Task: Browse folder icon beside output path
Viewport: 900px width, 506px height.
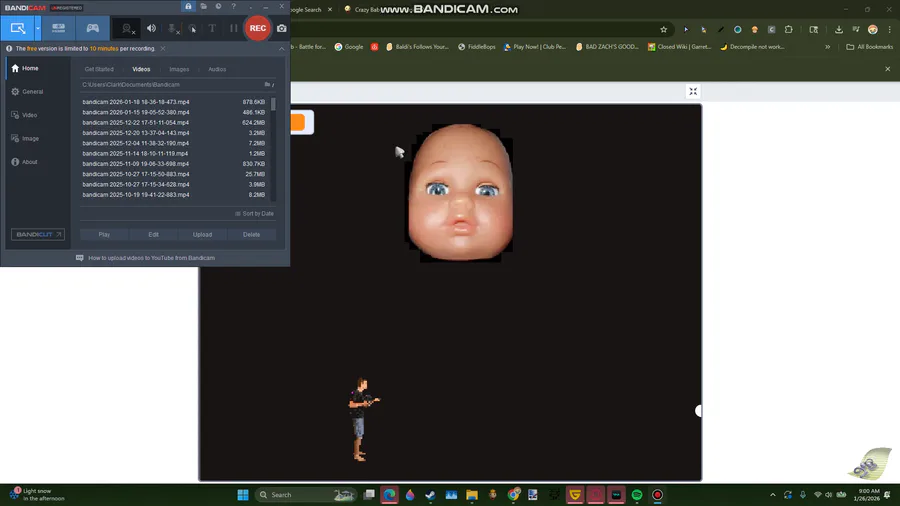Action: 269,85
